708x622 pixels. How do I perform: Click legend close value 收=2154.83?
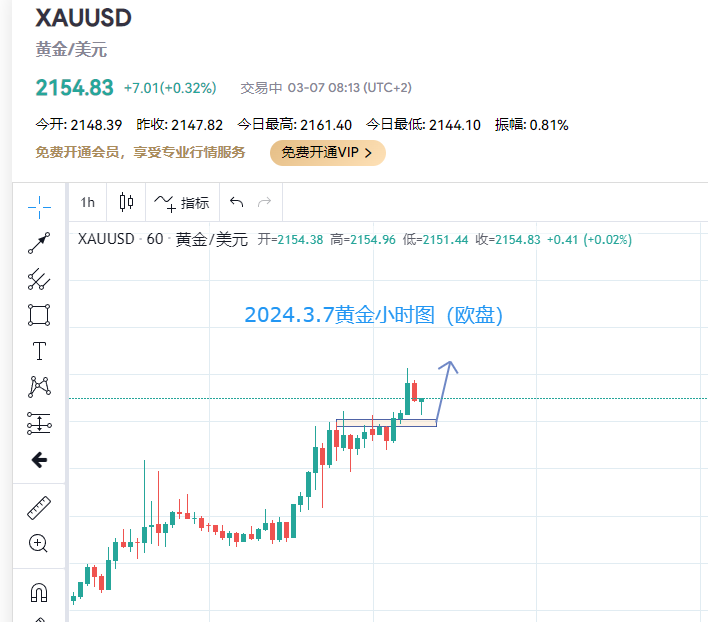(x=508, y=239)
